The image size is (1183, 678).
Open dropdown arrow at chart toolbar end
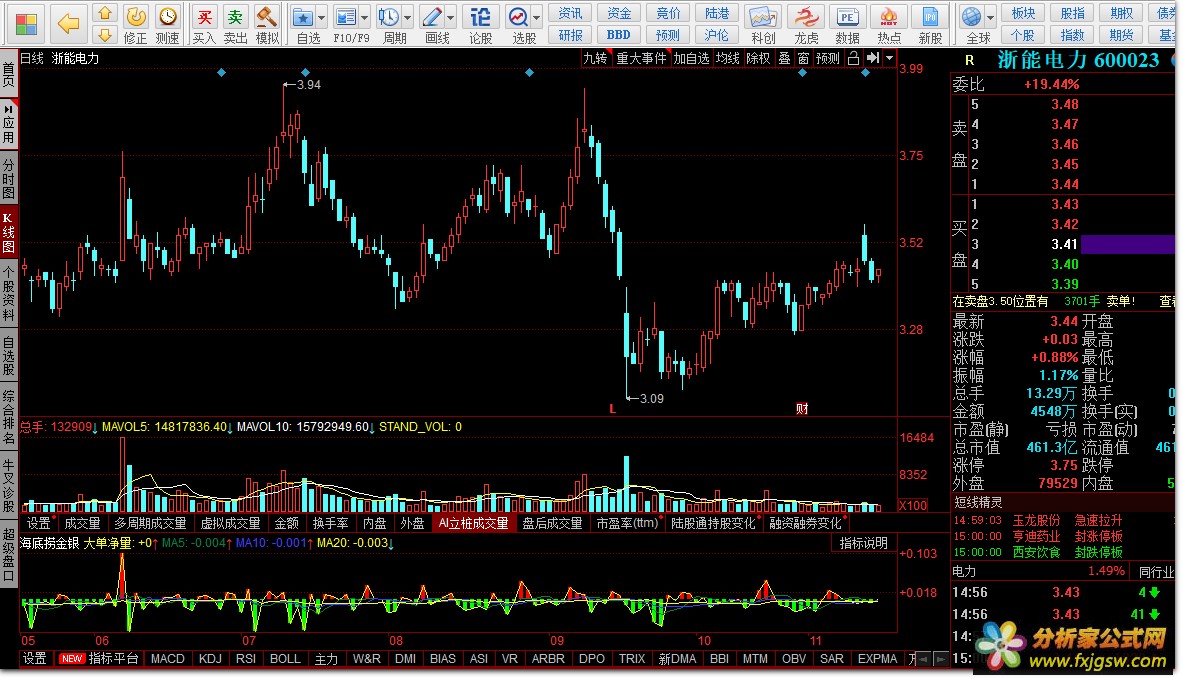click(x=890, y=58)
